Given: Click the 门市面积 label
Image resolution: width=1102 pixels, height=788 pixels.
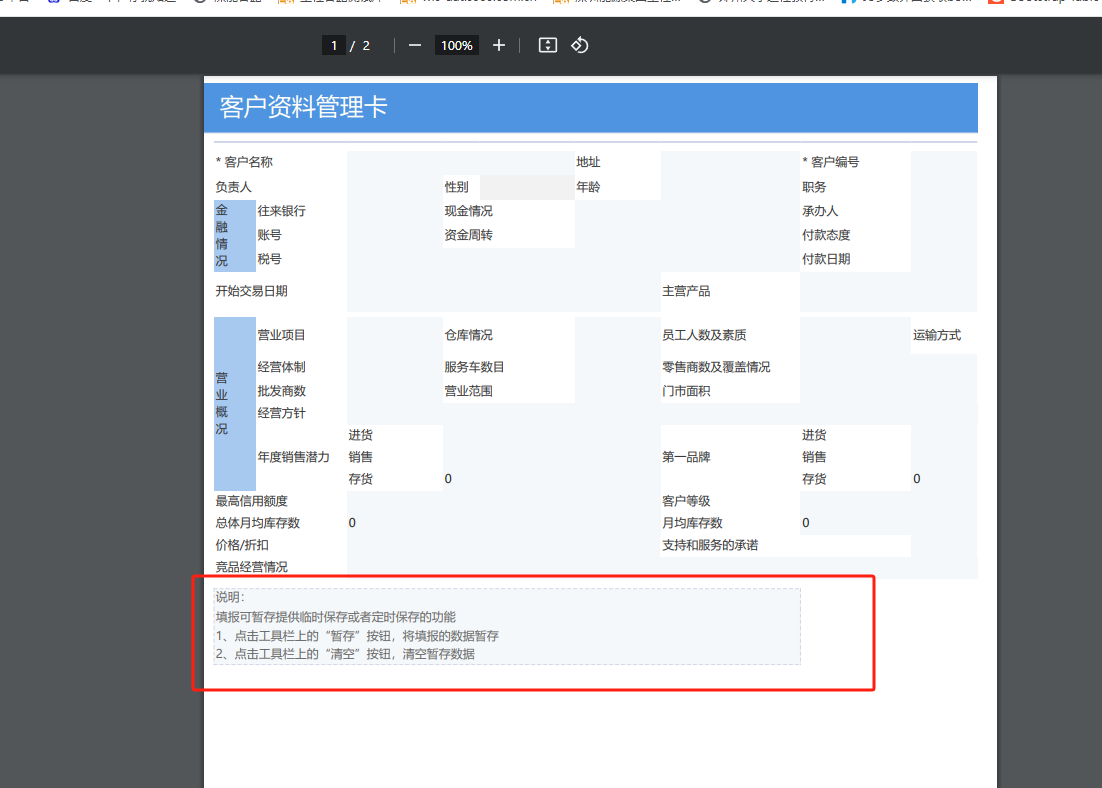Looking at the screenshot, I should pyautogui.click(x=686, y=391).
